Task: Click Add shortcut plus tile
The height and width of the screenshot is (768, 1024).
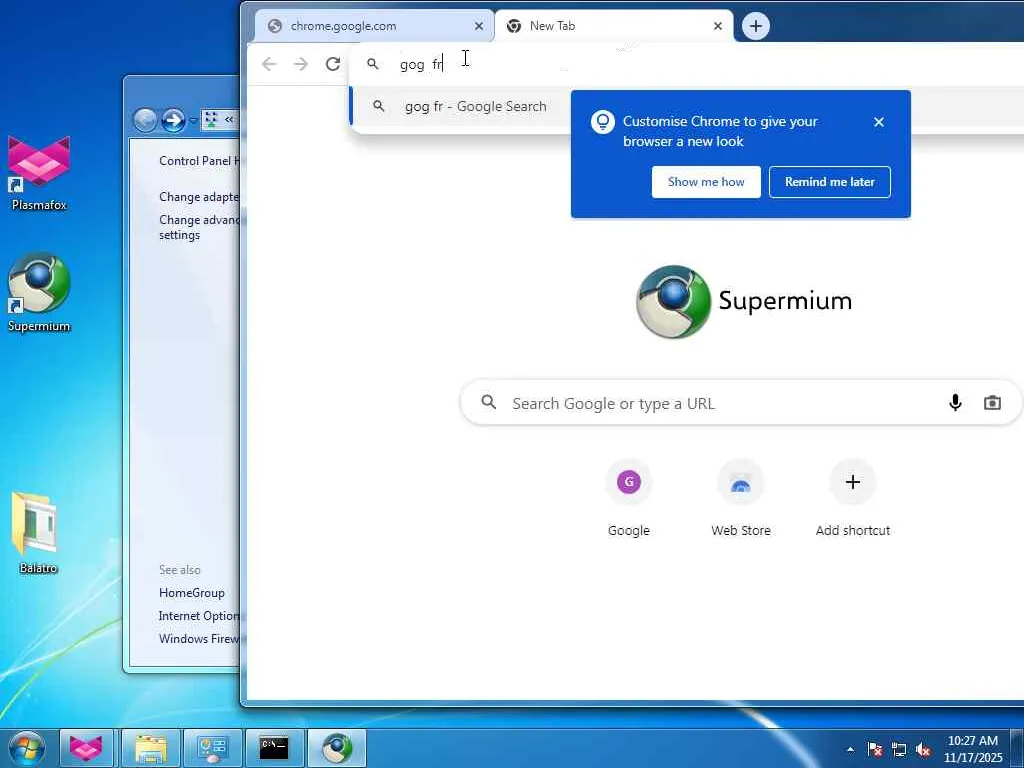Action: 852,499
